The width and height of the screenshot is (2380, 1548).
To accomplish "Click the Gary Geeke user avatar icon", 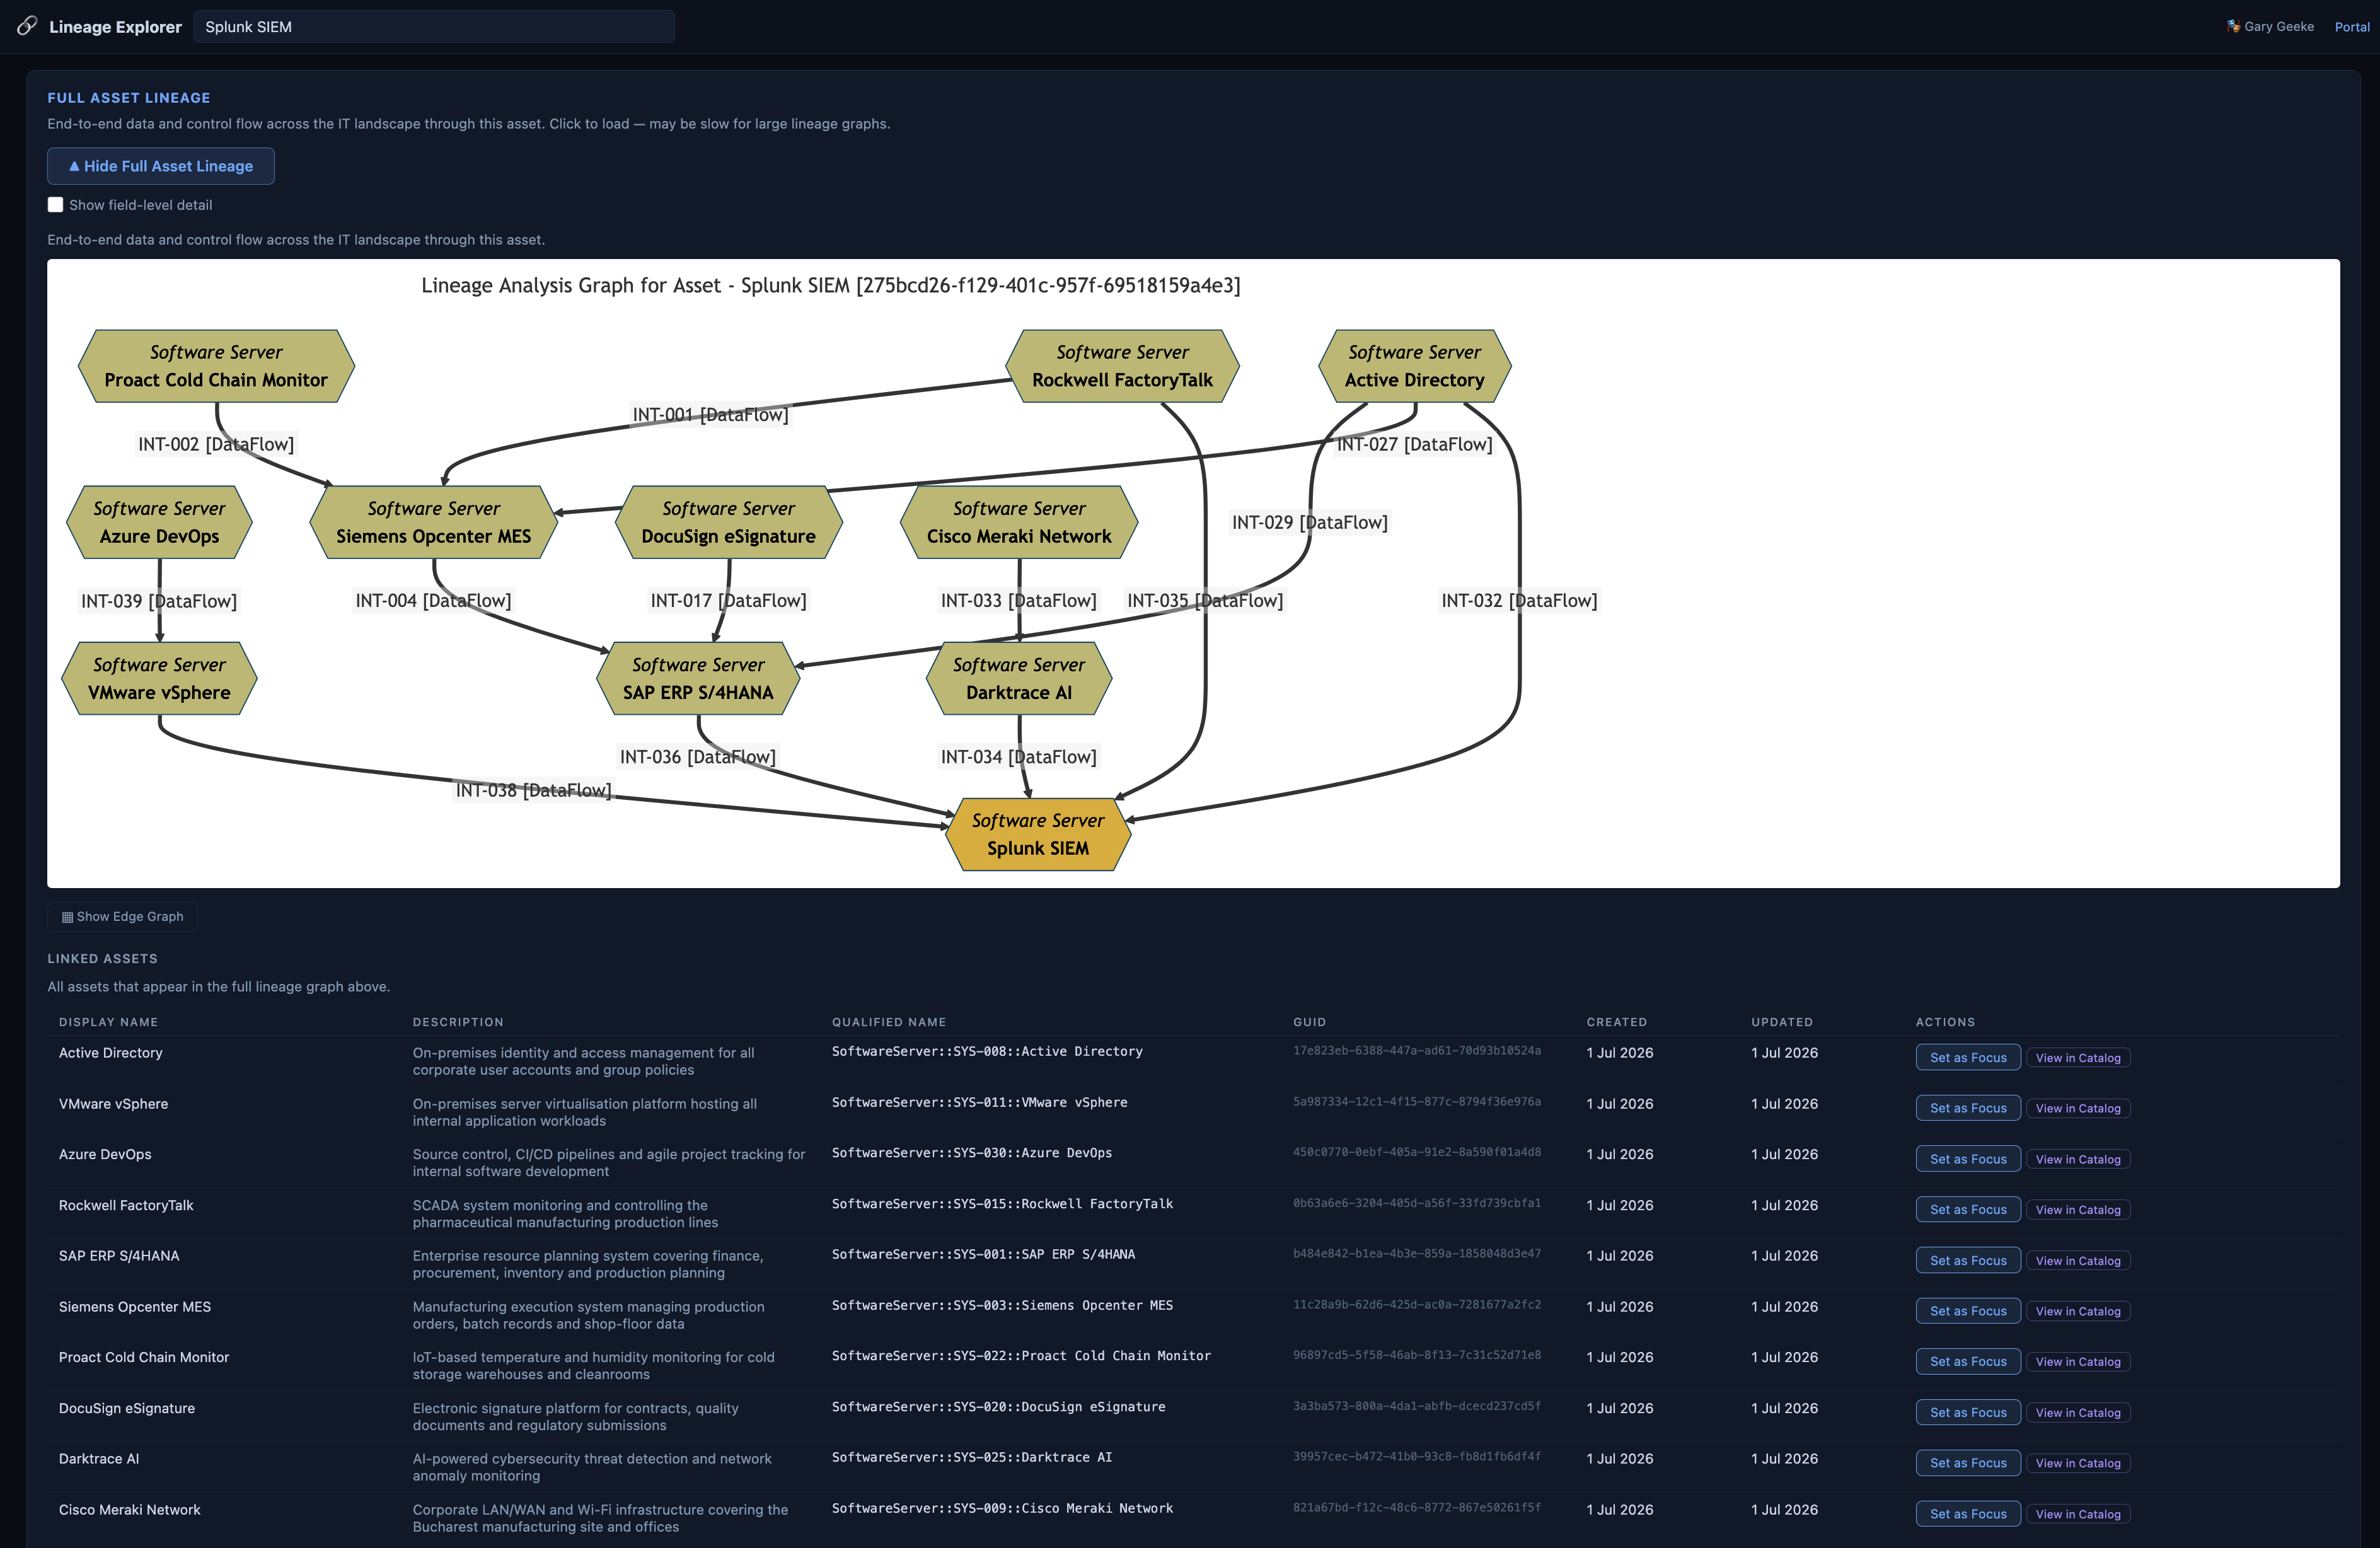I will point(2233,27).
